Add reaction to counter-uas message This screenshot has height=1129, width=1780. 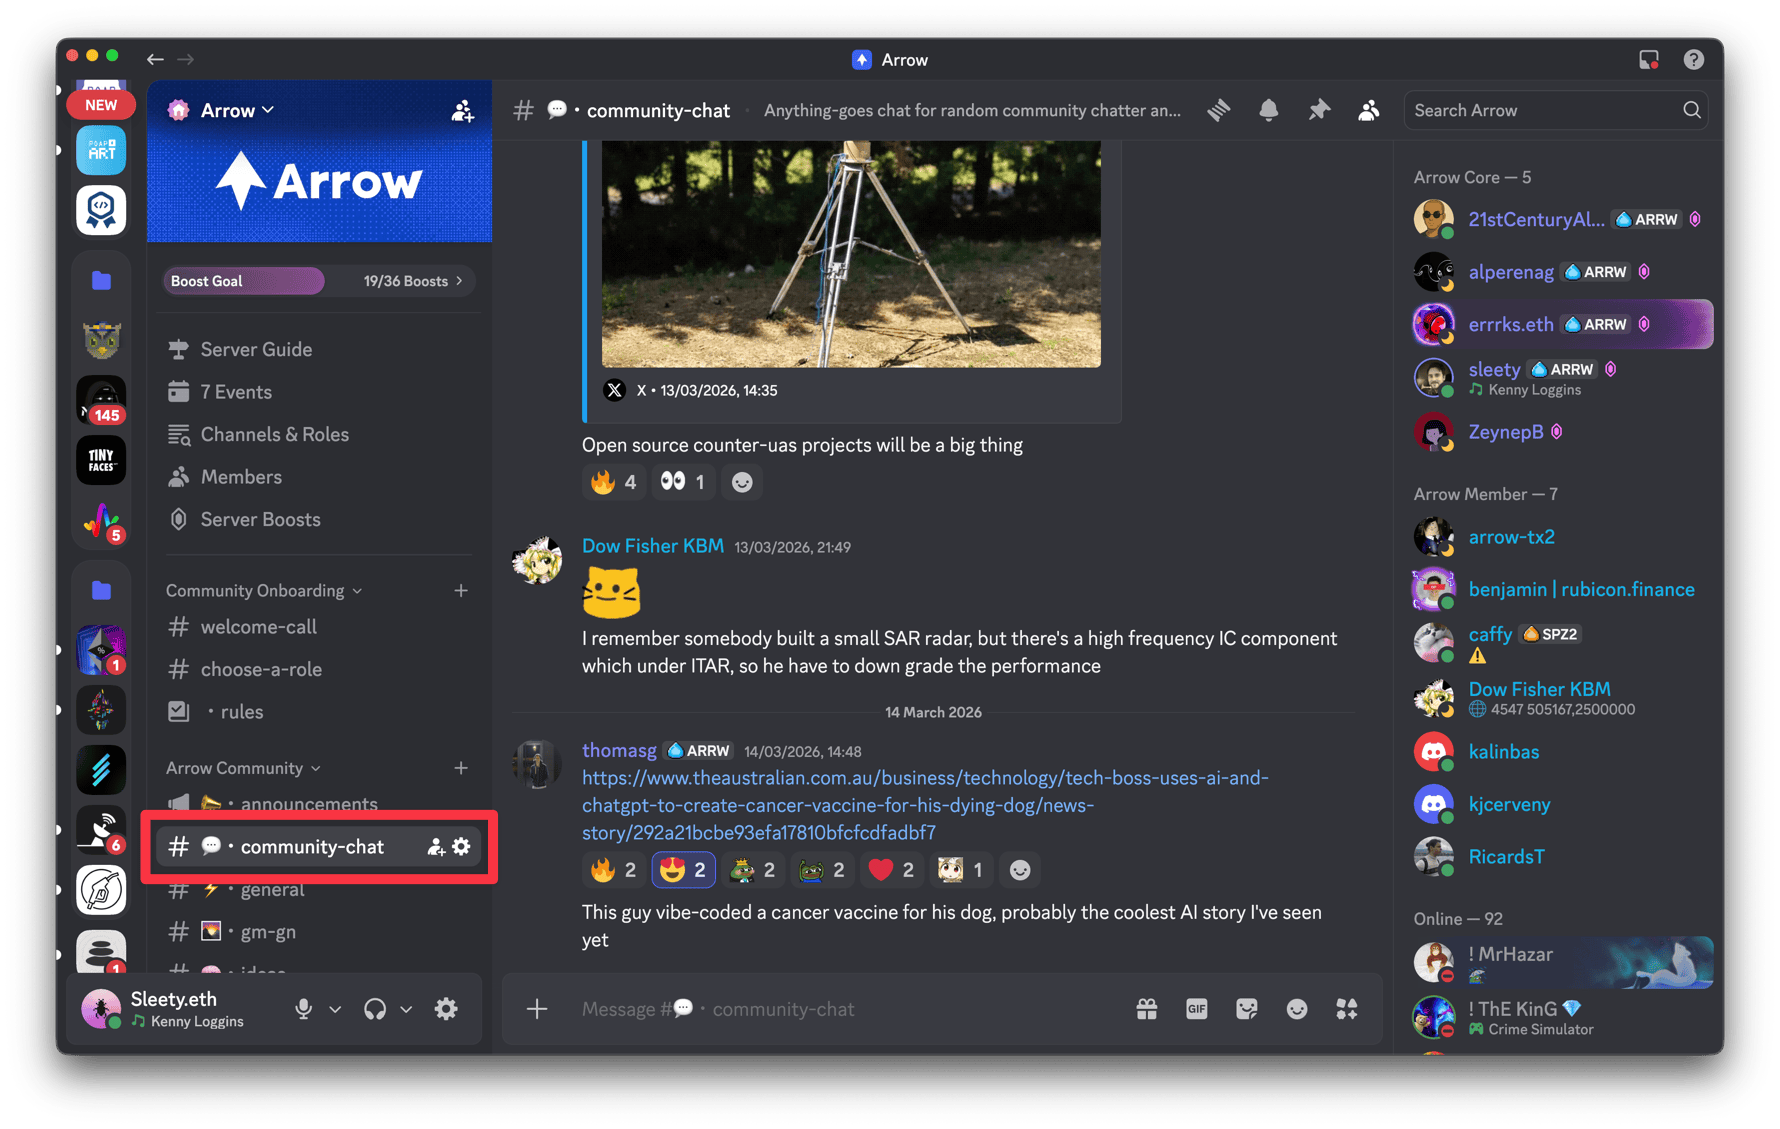pos(742,482)
